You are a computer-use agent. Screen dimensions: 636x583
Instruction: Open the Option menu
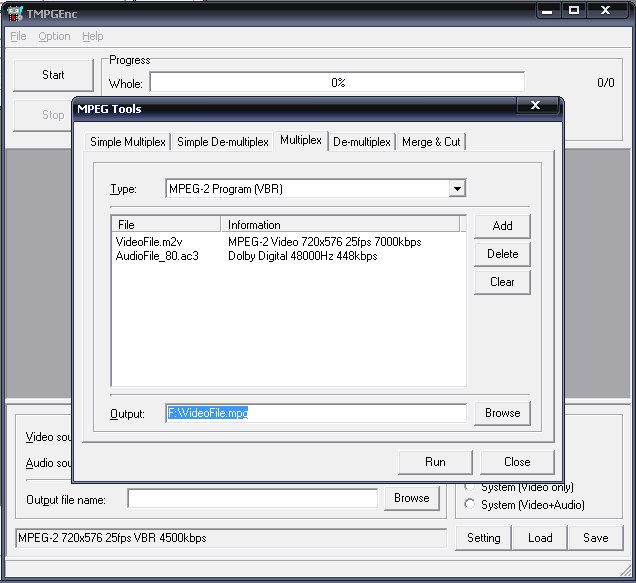click(54, 36)
